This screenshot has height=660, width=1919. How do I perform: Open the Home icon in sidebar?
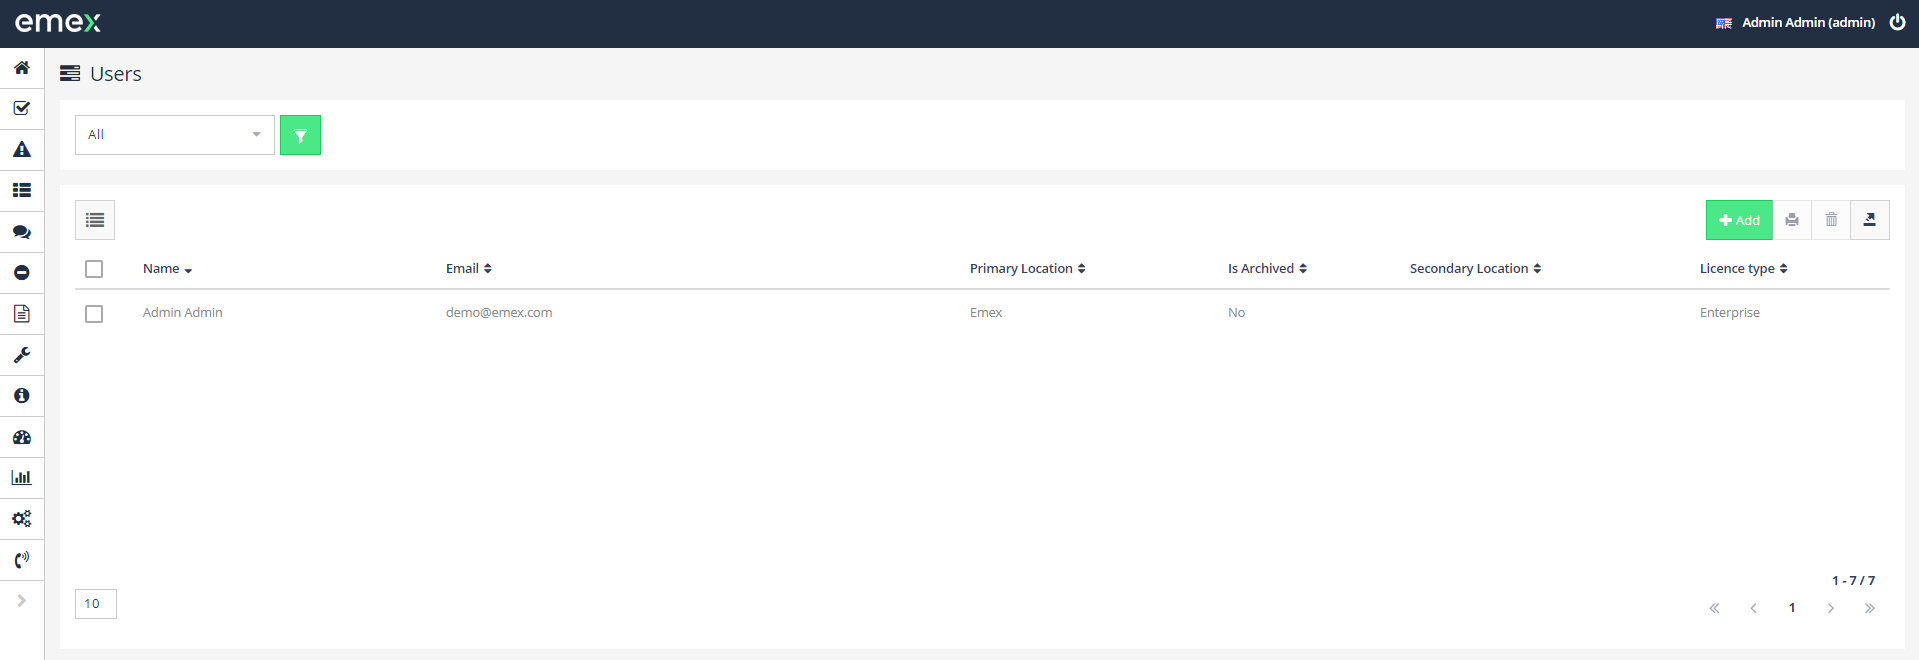(21, 68)
